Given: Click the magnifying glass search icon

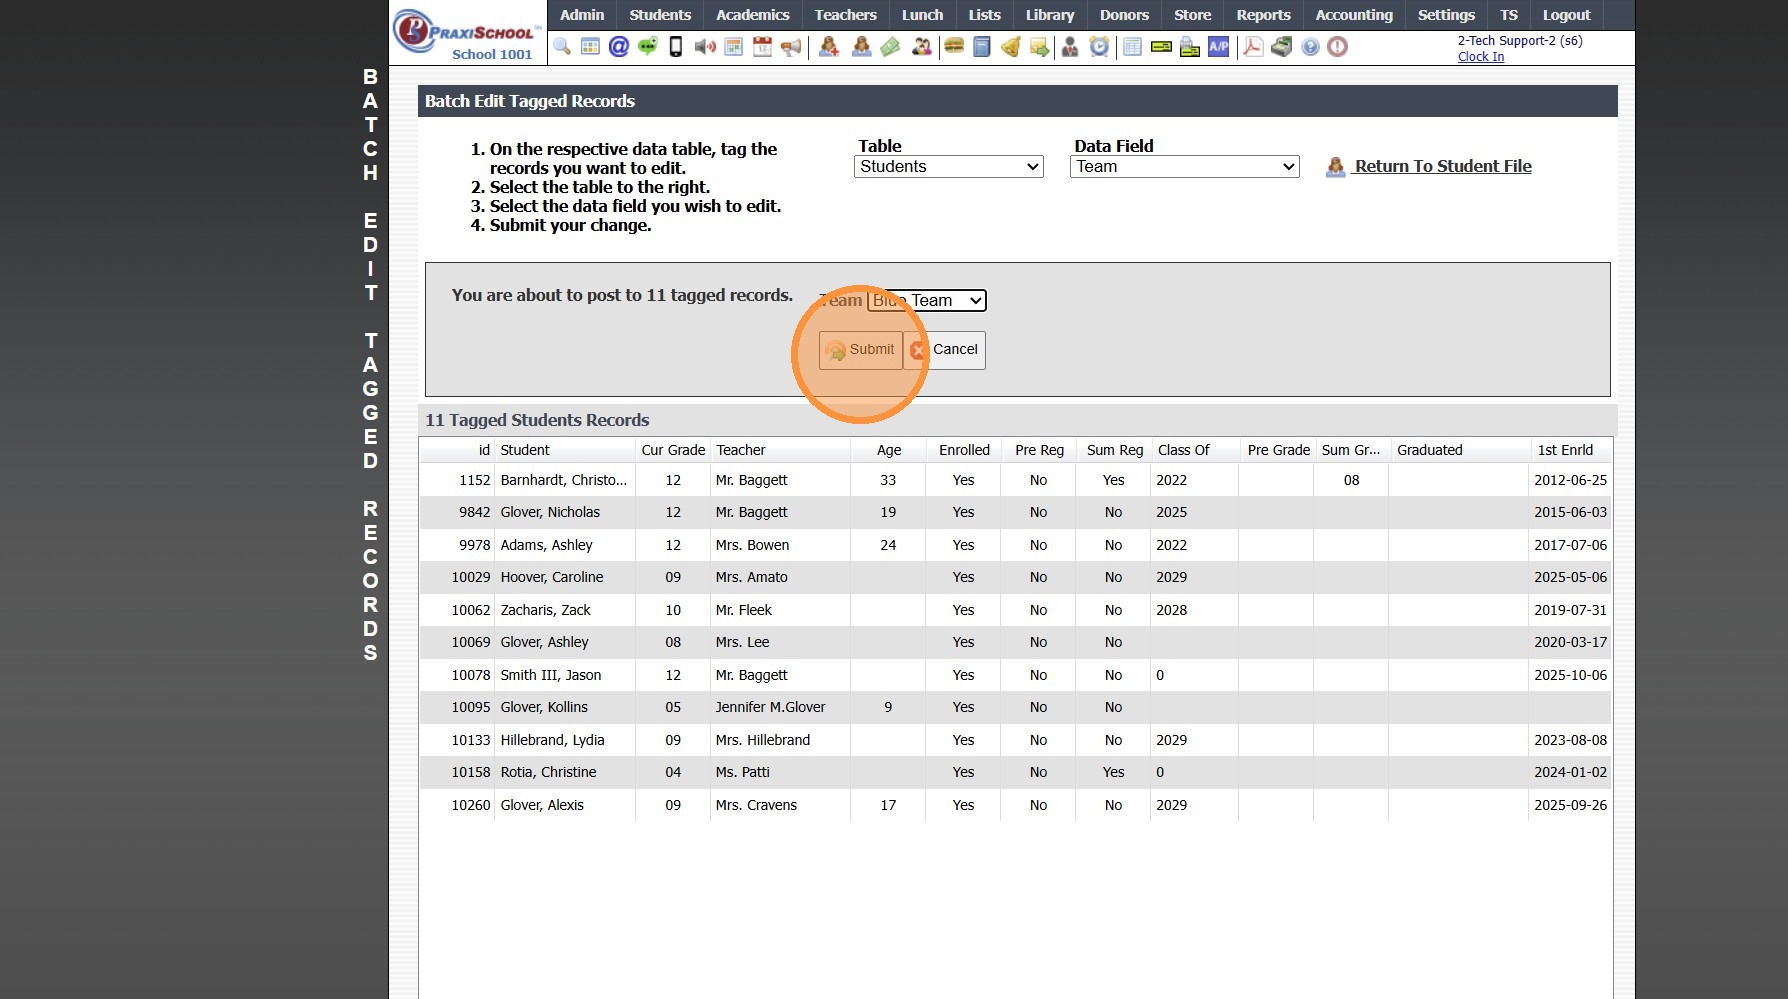Looking at the screenshot, I should point(562,47).
